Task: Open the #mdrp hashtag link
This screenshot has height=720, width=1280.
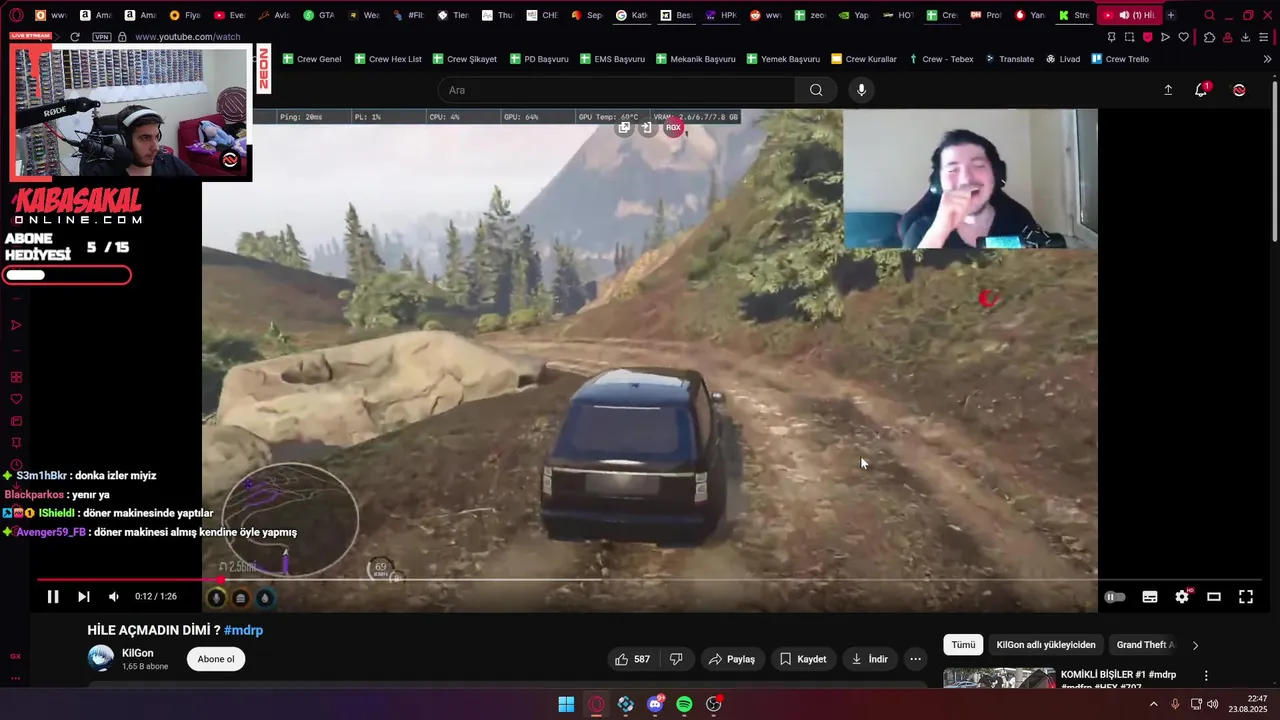Action: click(x=243, y=630)
